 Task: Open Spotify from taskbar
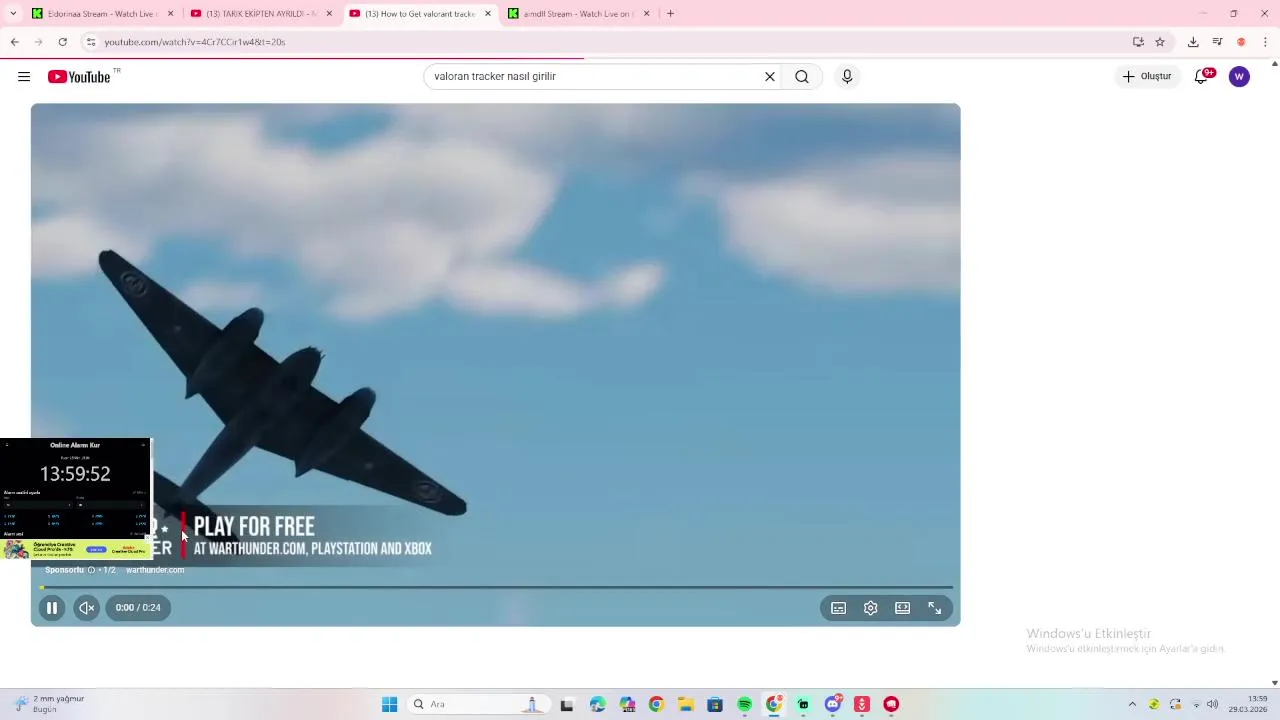tap(744, 705)
